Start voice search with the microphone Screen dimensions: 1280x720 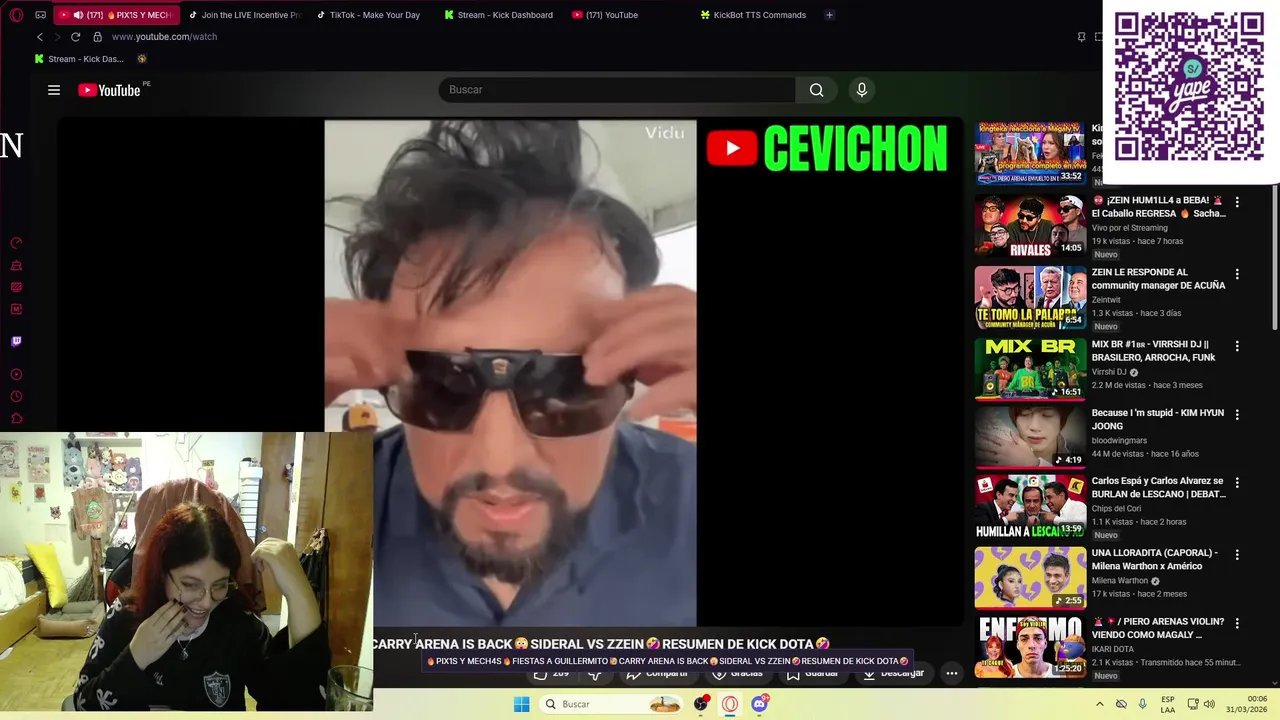(x=862, y=90)
